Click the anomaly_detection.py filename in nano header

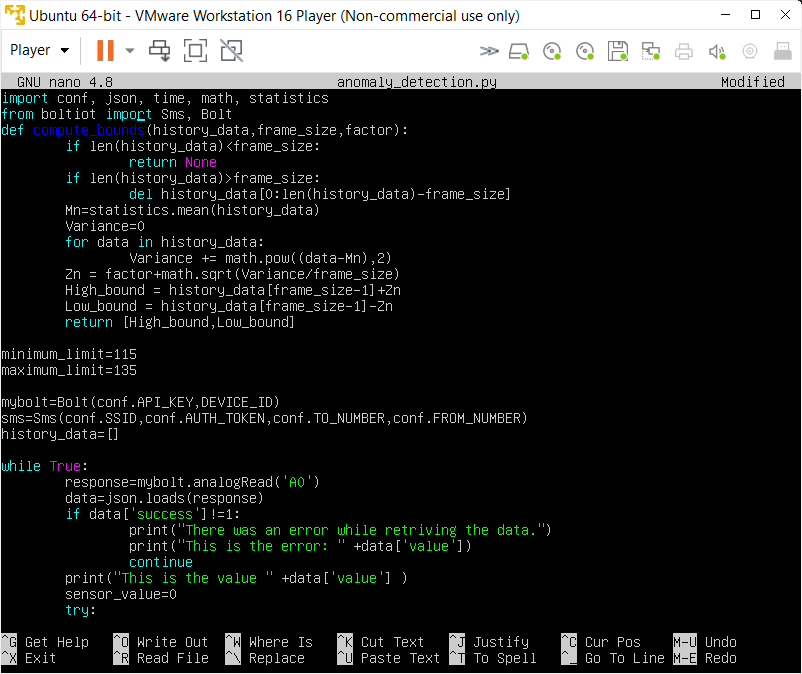point(417,82)
